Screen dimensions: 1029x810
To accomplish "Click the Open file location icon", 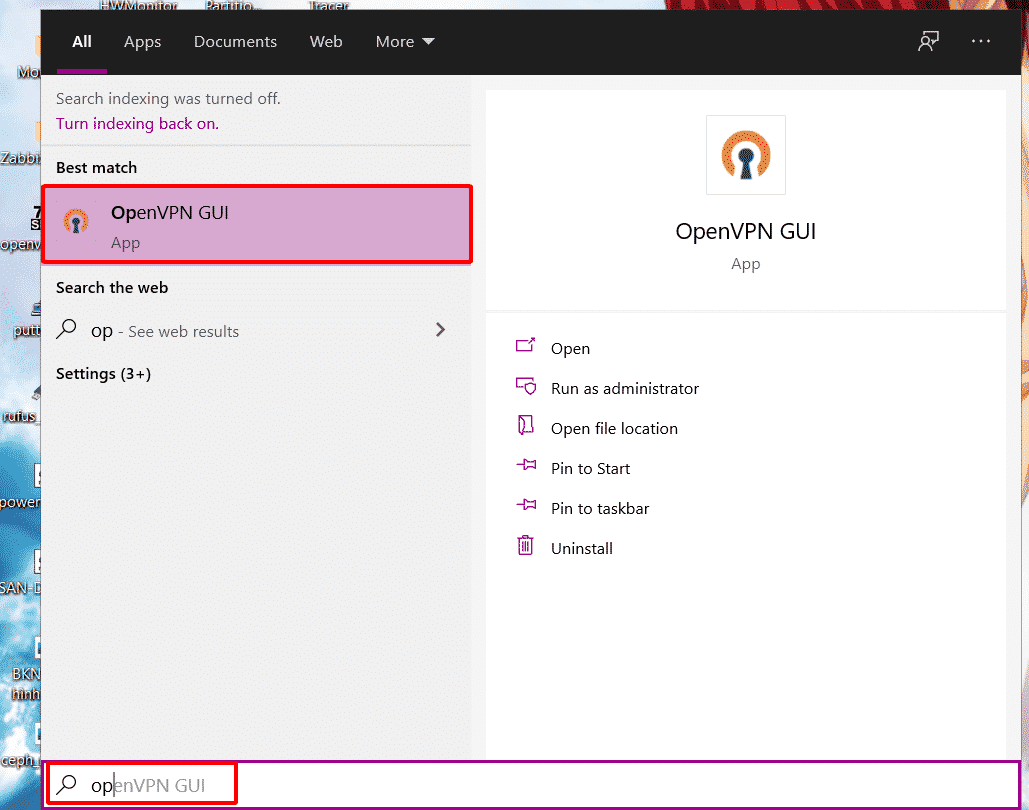I will click(526, 427).
